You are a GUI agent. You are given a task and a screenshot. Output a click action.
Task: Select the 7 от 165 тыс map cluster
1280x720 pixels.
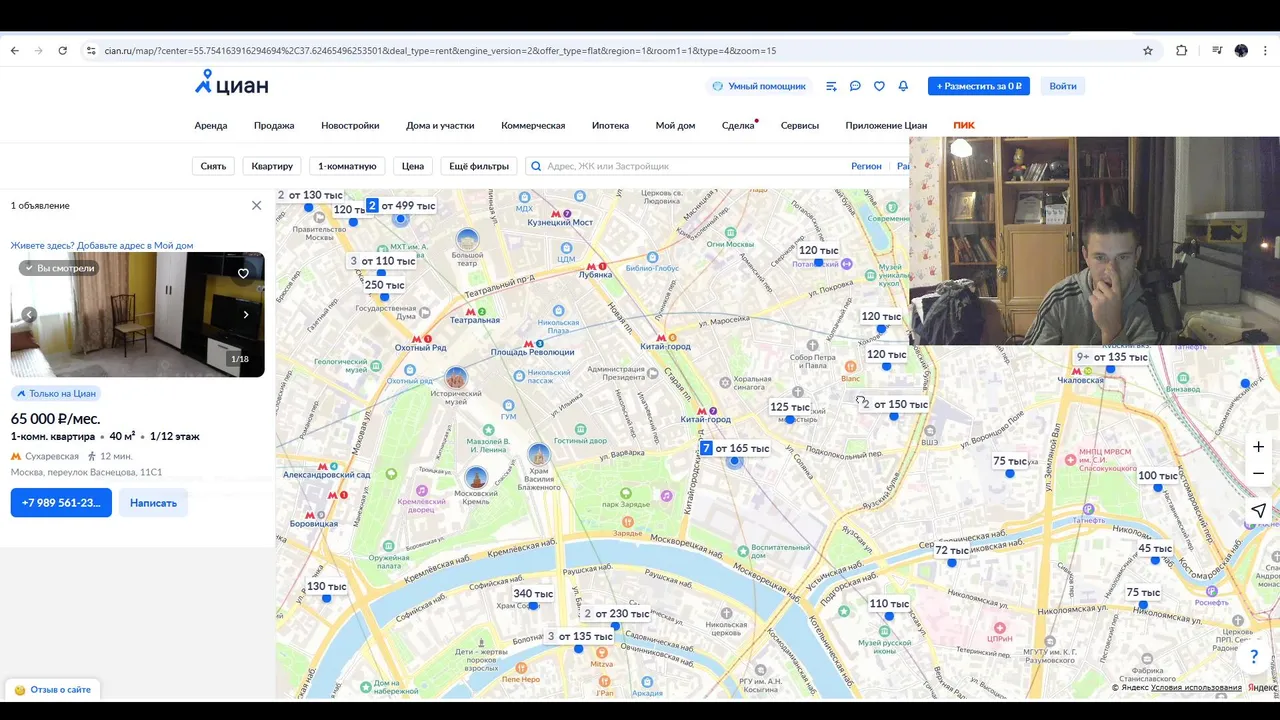[x=735, y=449]
